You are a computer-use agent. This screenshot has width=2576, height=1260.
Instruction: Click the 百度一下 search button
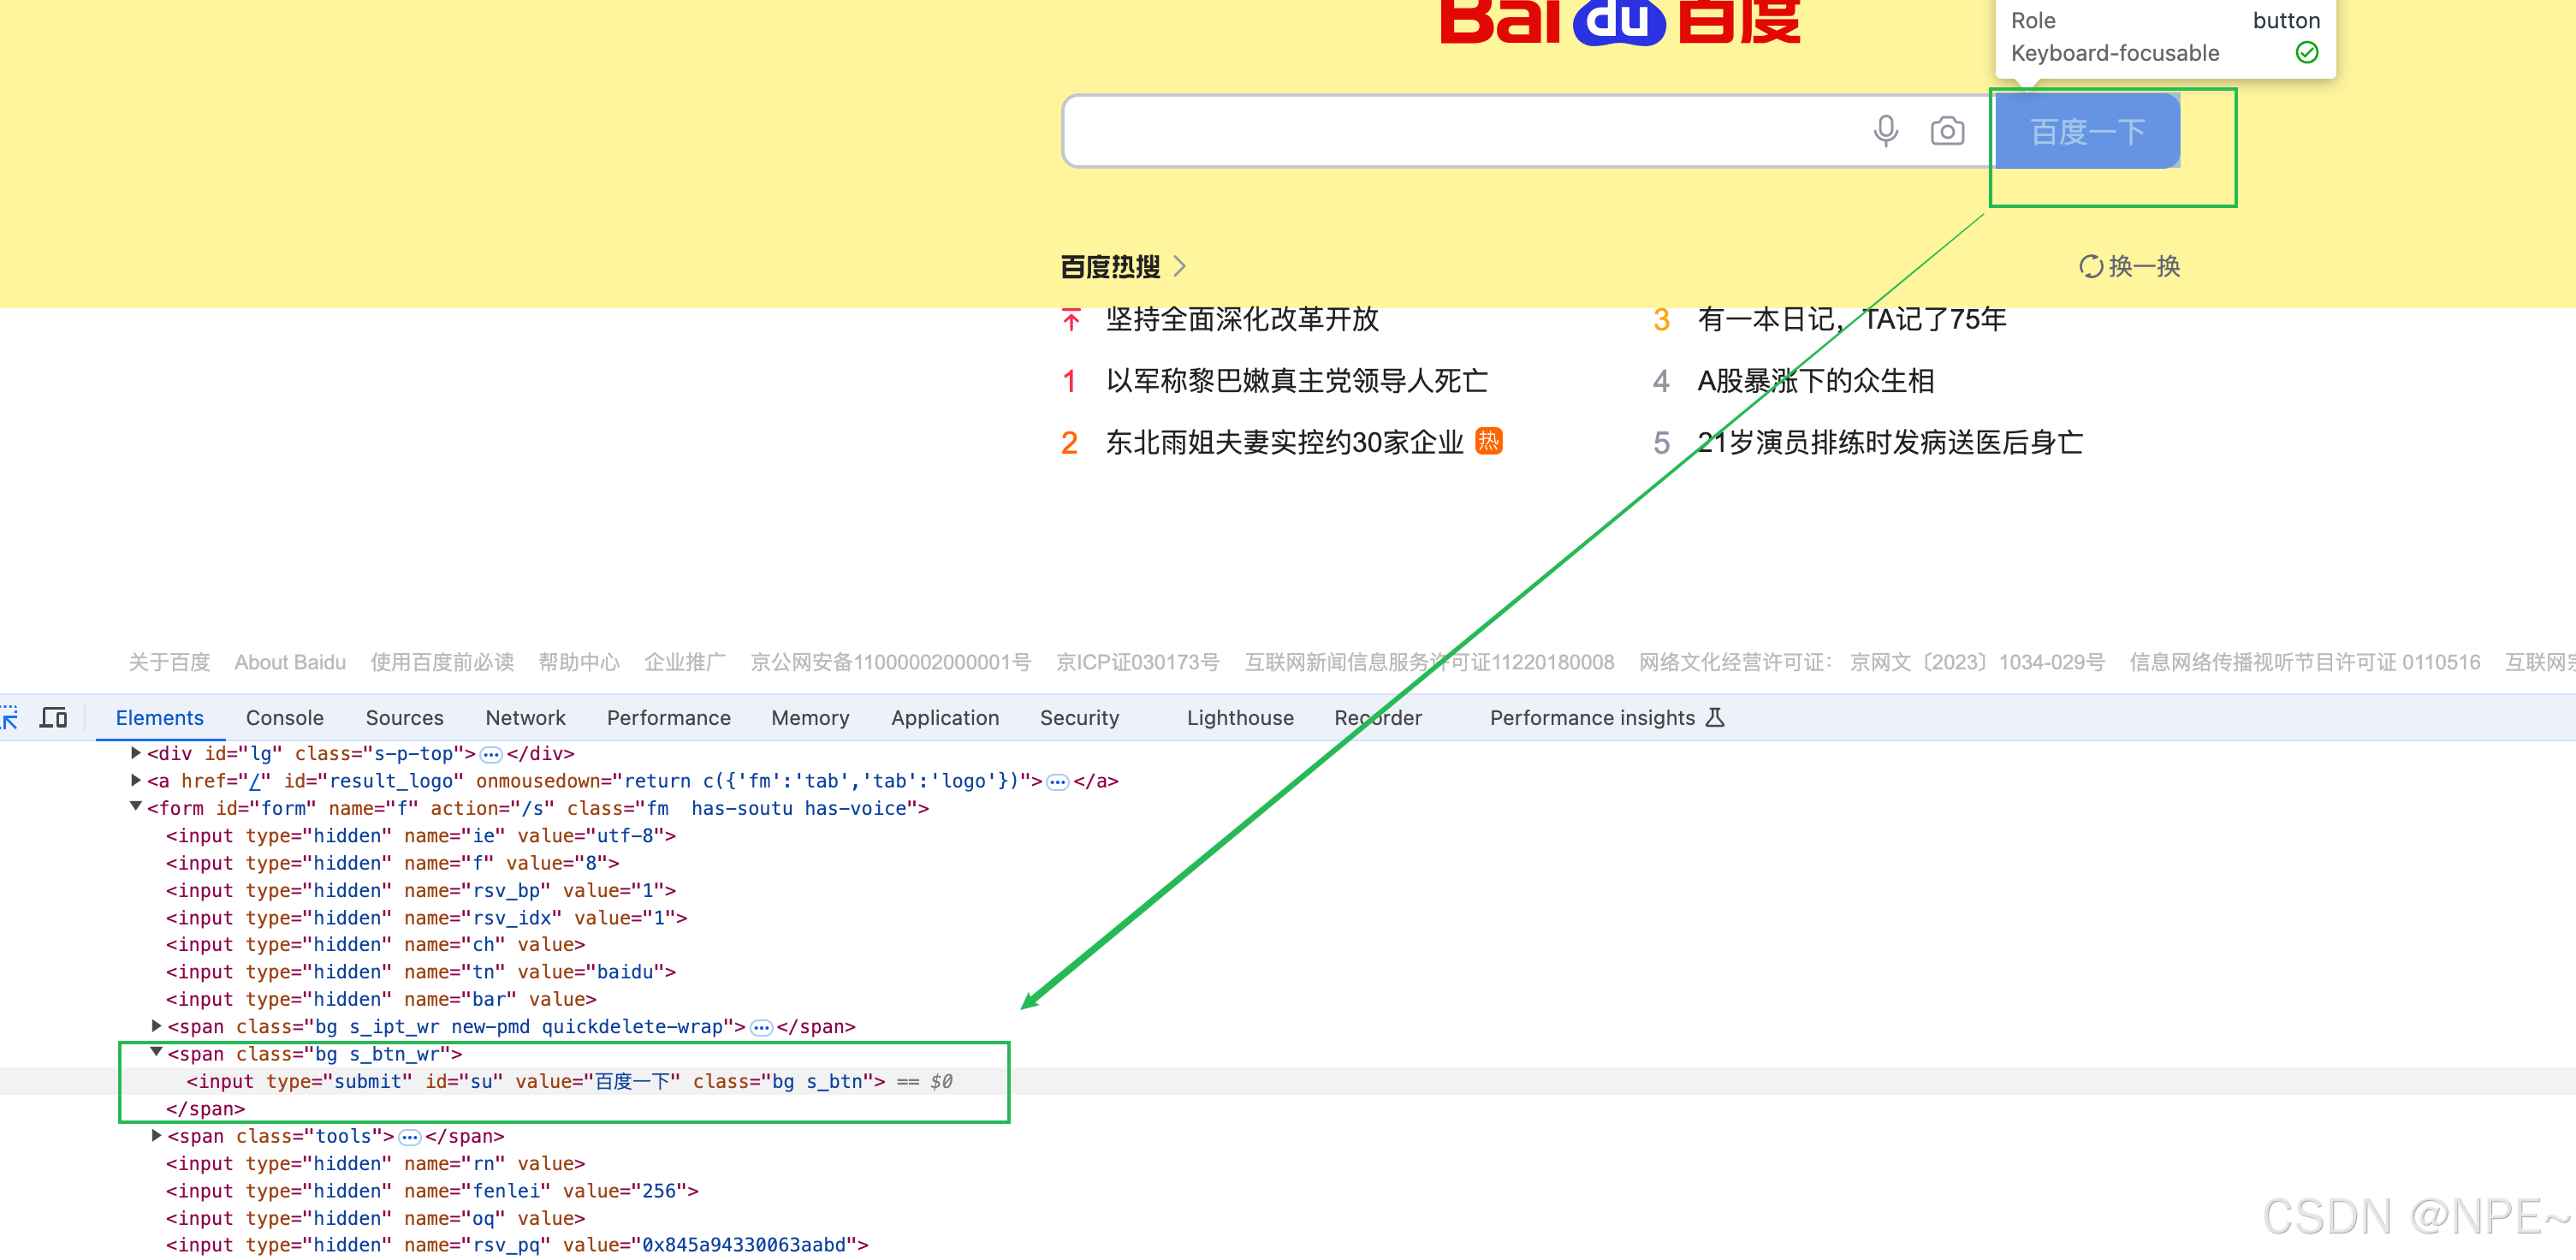click(x=2087, y=131)
